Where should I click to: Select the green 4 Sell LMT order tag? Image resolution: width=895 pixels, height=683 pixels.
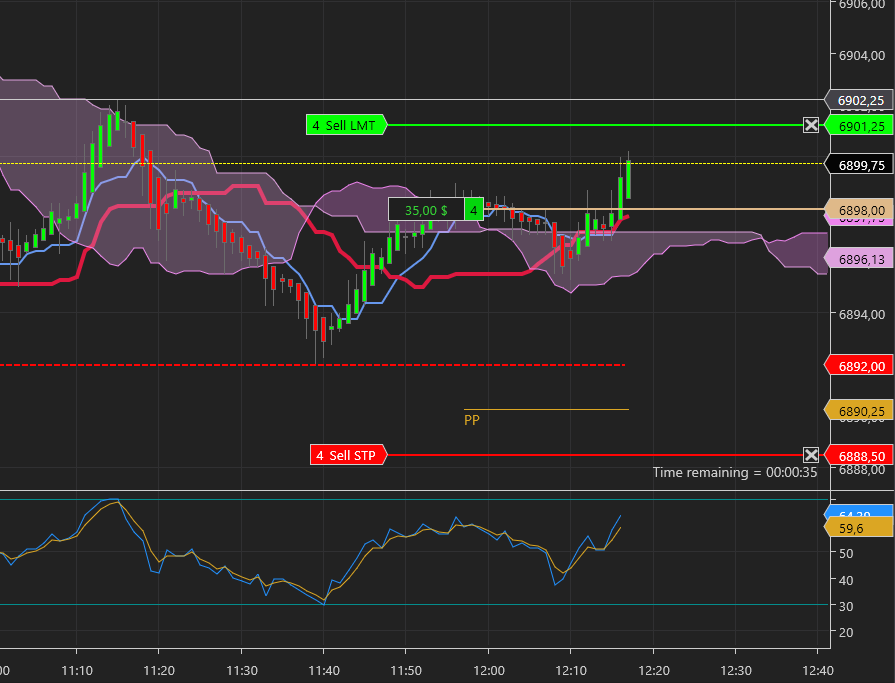345,125
